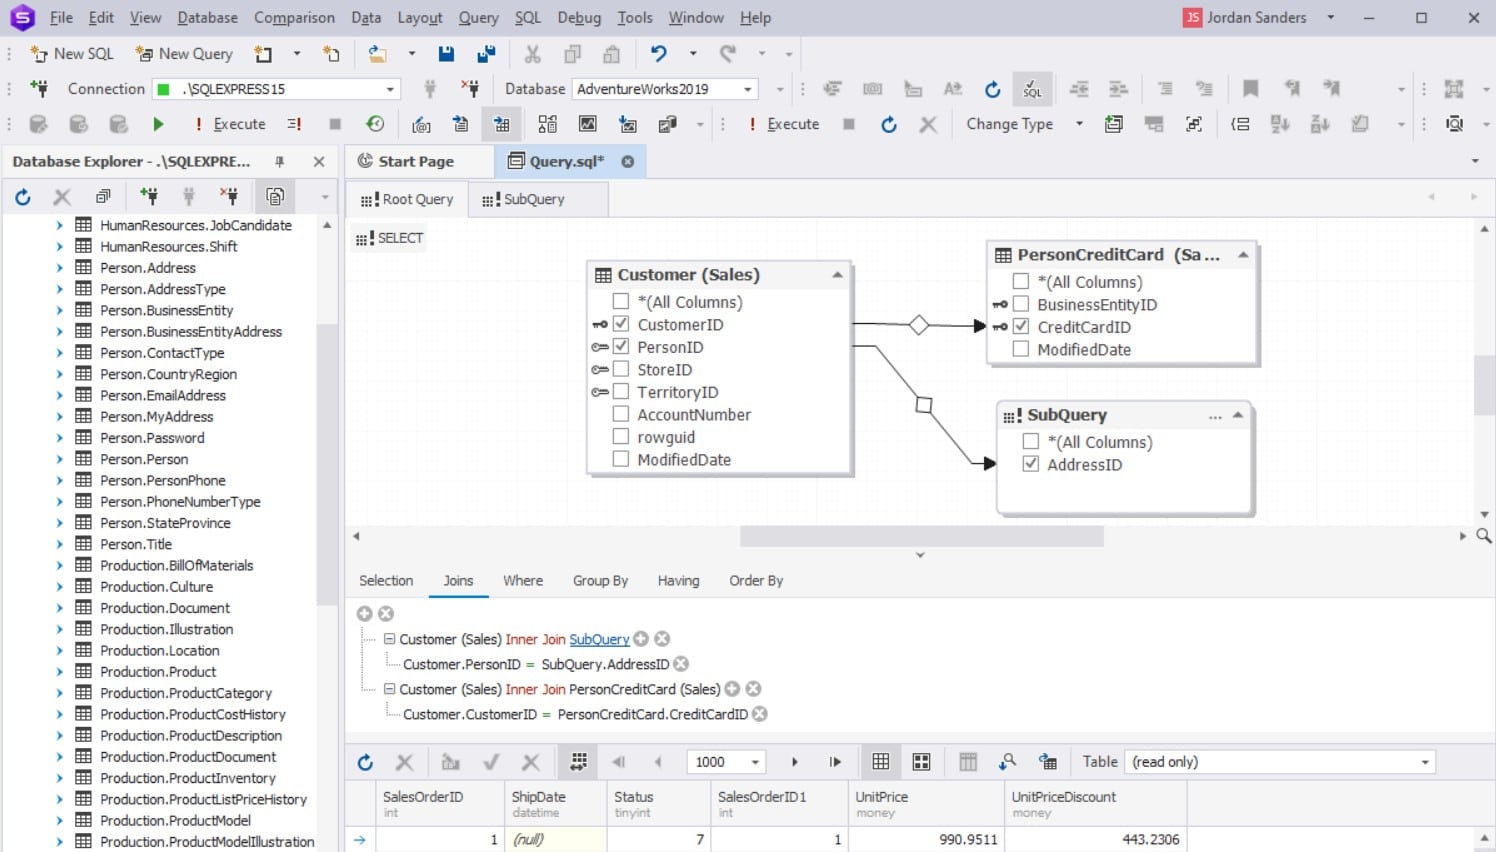The image size is (1496, 852).
Task: Collapse the Customer Inner Join SubQuery node
Action: (390, 639)
